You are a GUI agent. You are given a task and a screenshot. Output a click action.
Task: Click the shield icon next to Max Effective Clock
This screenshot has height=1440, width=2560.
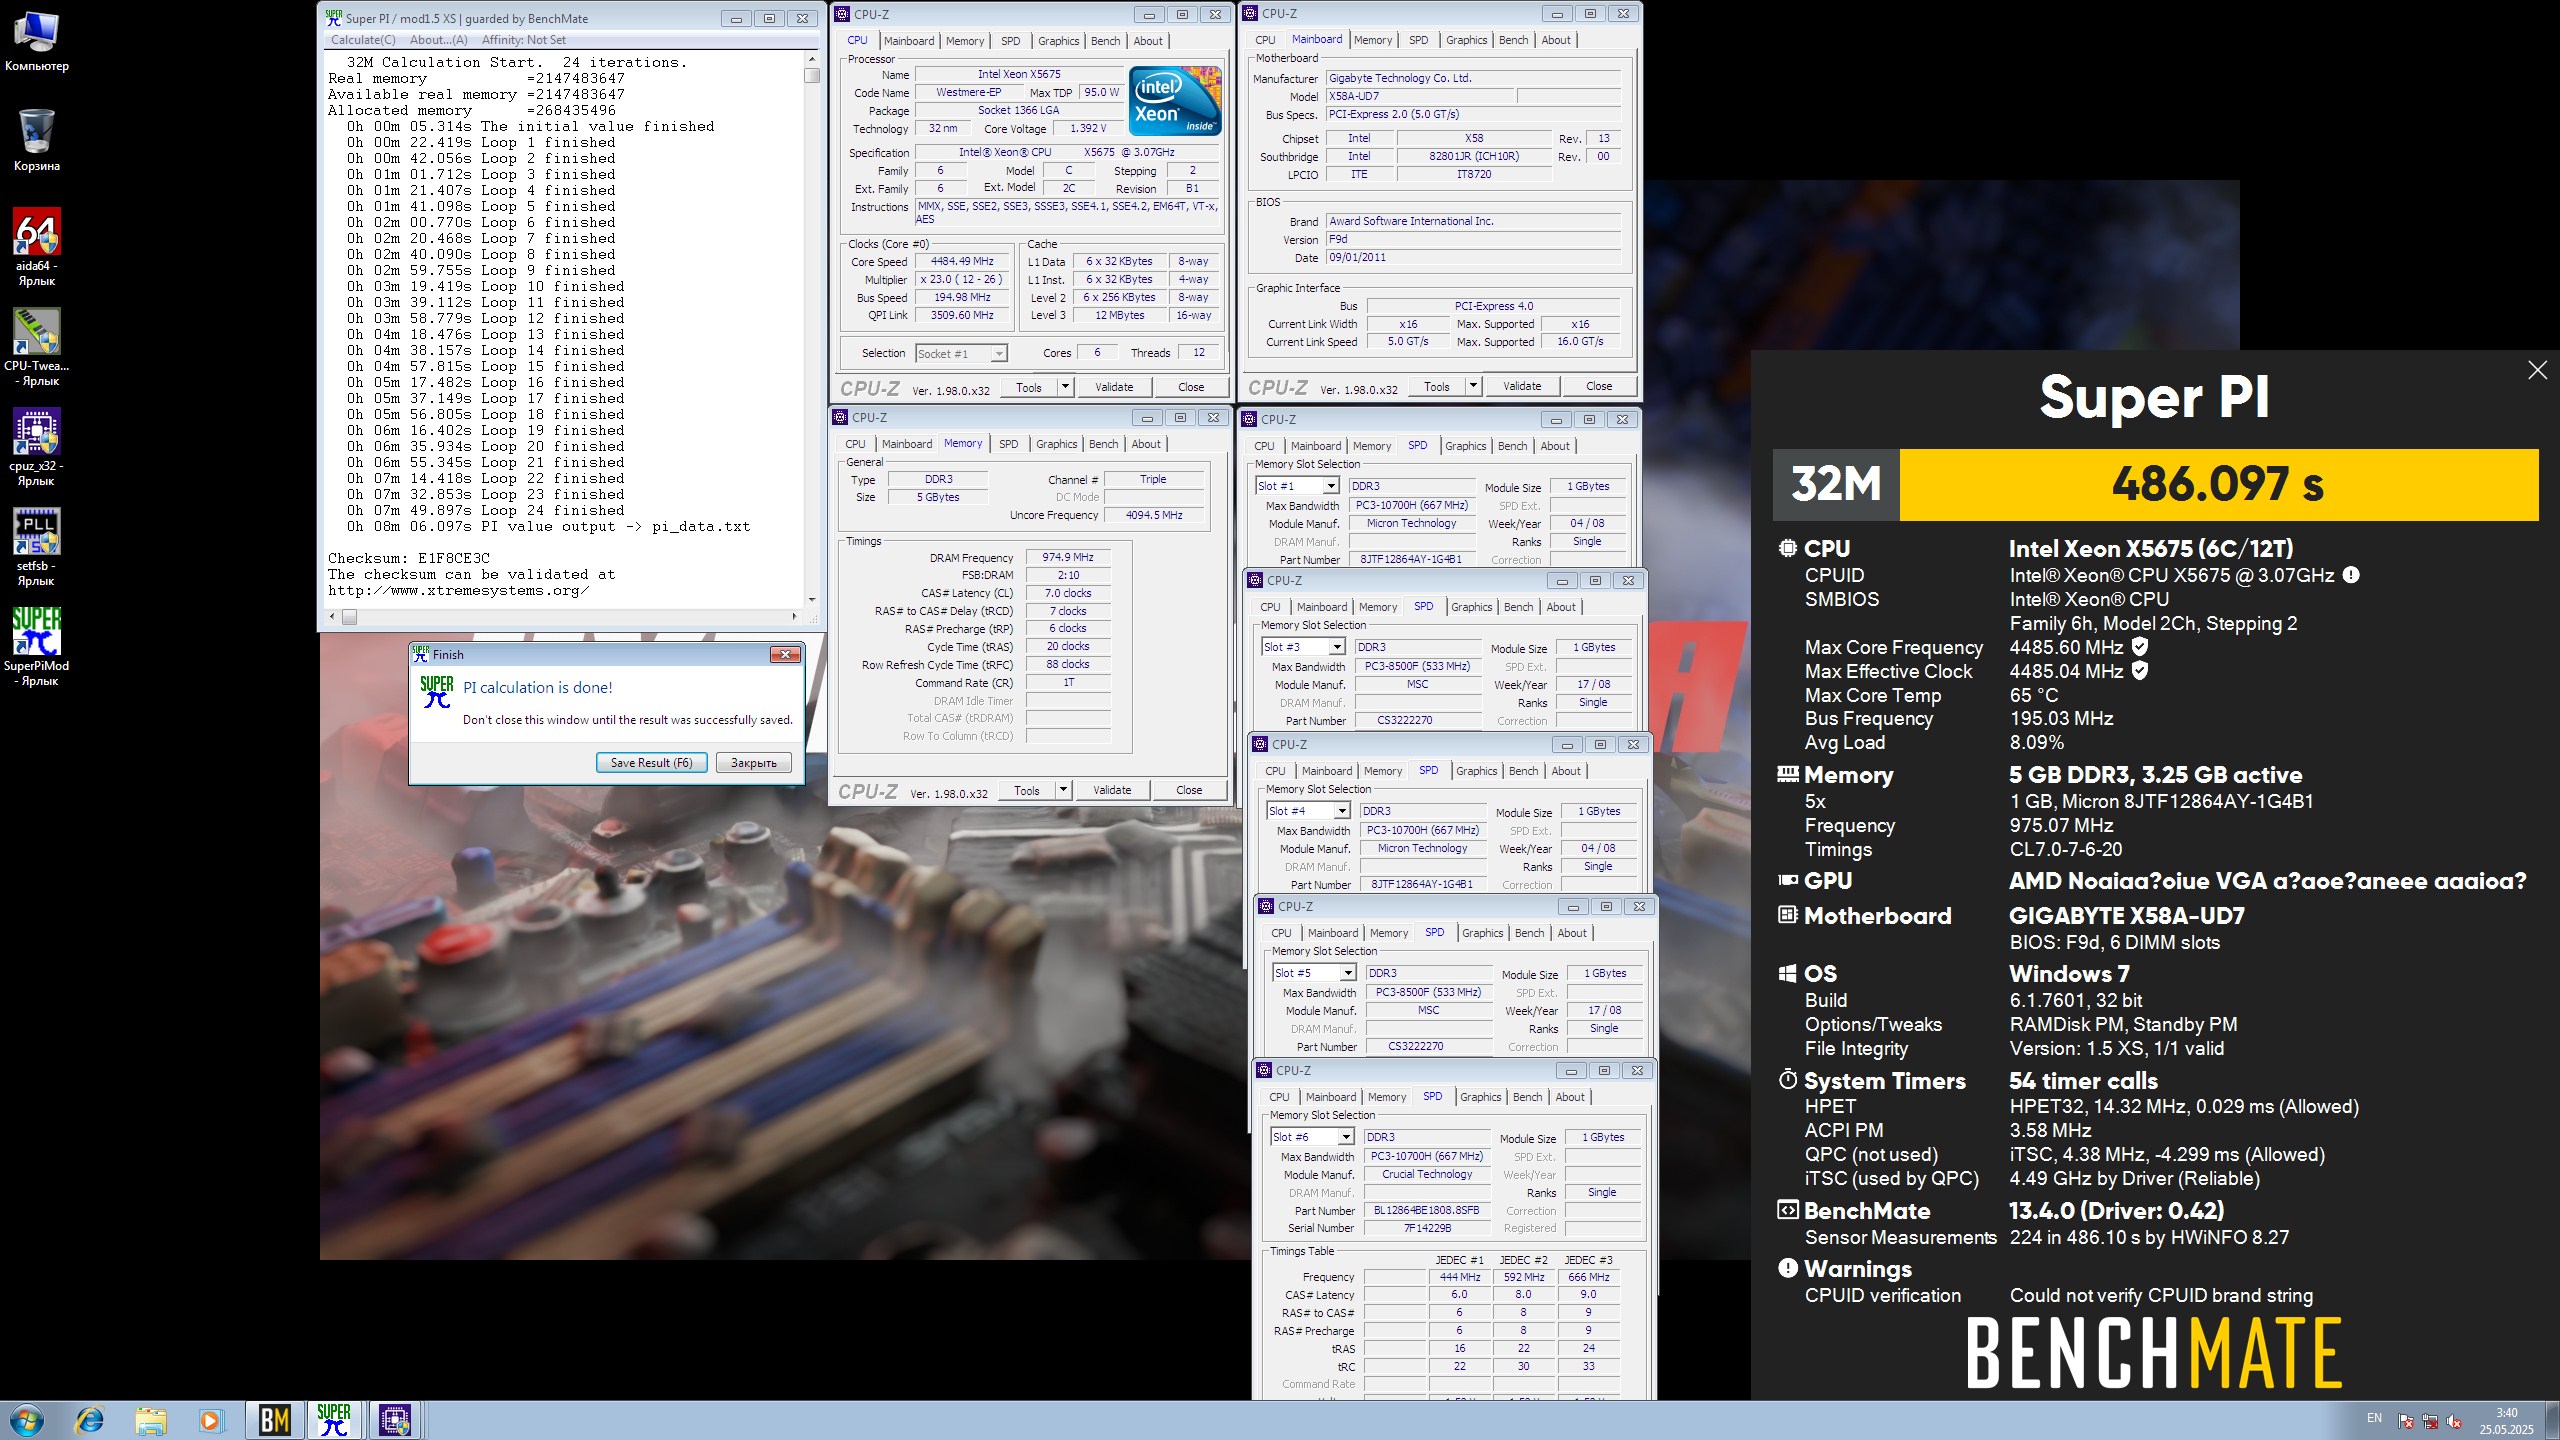(x=2140, y=671)
